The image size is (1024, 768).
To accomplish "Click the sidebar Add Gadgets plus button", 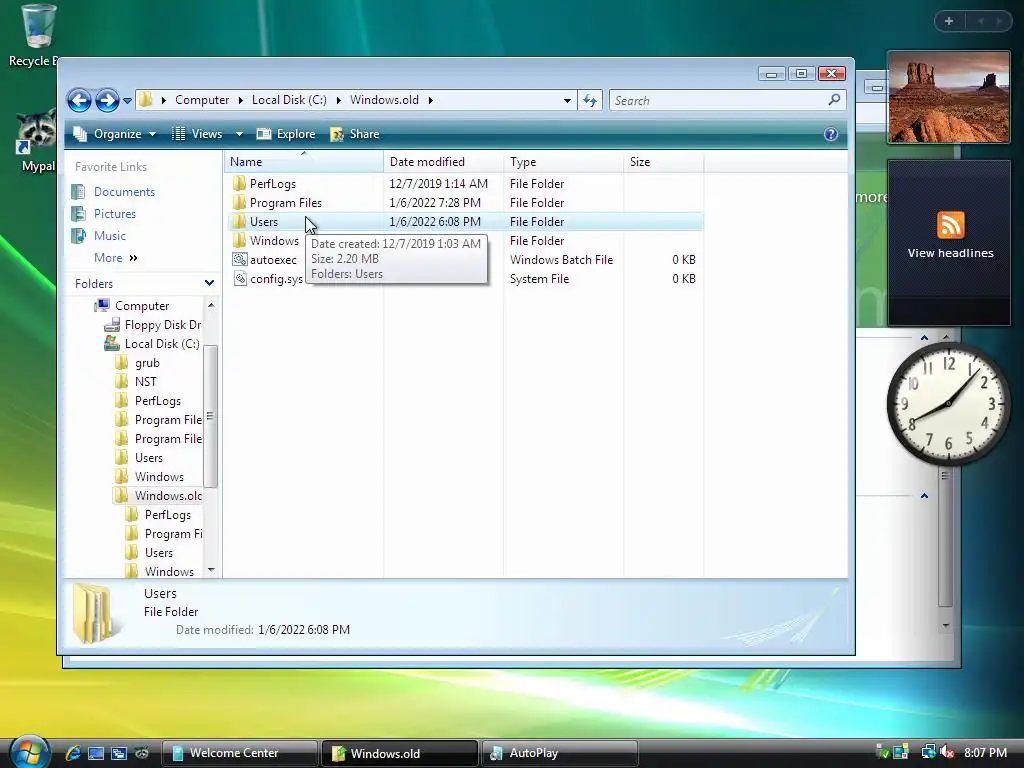I will (949, 21).
